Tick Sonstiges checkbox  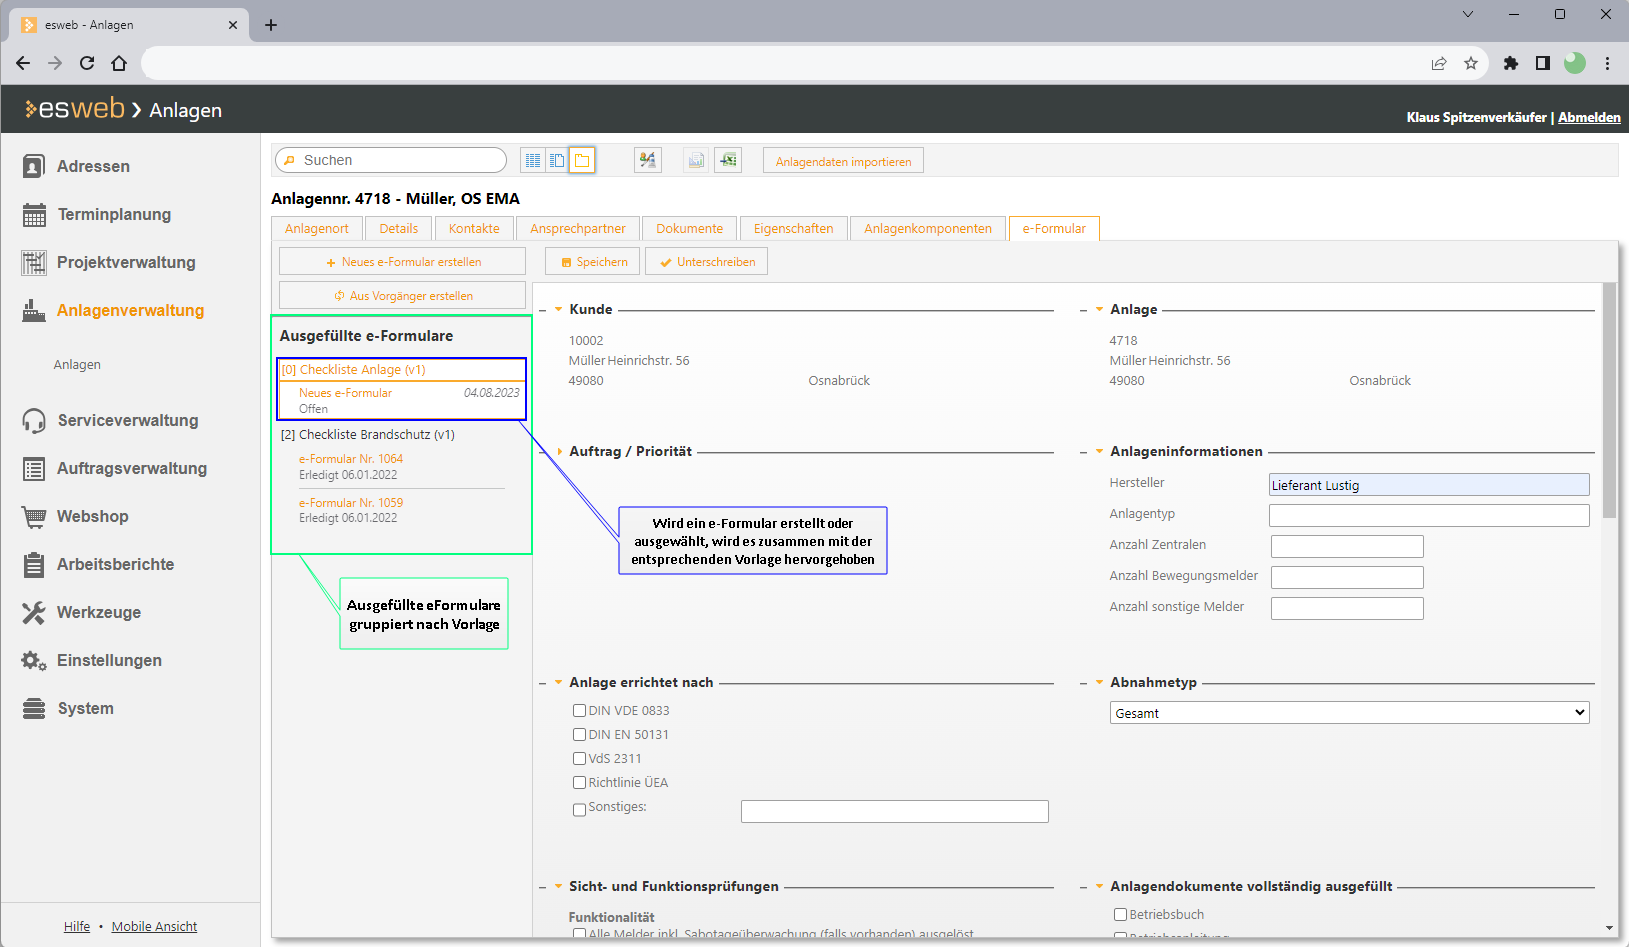[579, 809]
